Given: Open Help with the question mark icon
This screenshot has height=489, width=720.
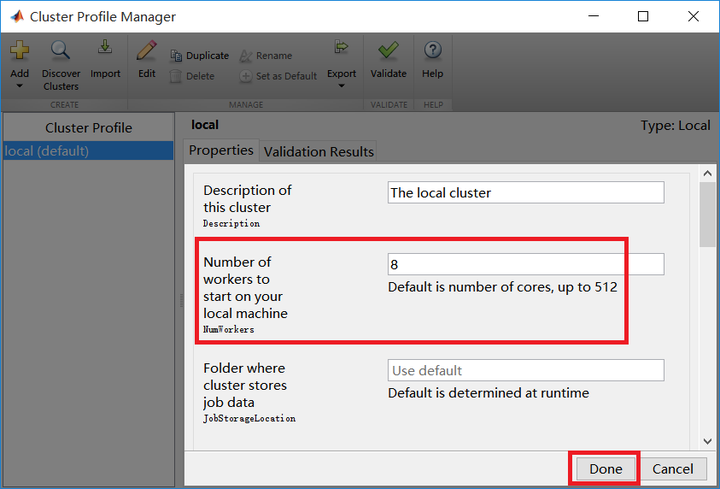Looking at the screenshot, I should [x=432, y=50].
